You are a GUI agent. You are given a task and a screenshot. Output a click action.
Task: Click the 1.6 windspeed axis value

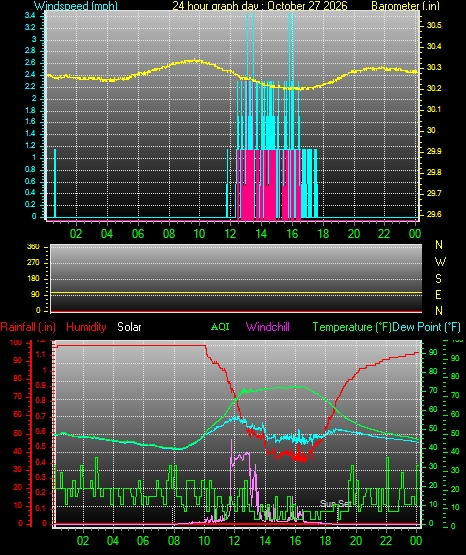click(x=30, y=121)
